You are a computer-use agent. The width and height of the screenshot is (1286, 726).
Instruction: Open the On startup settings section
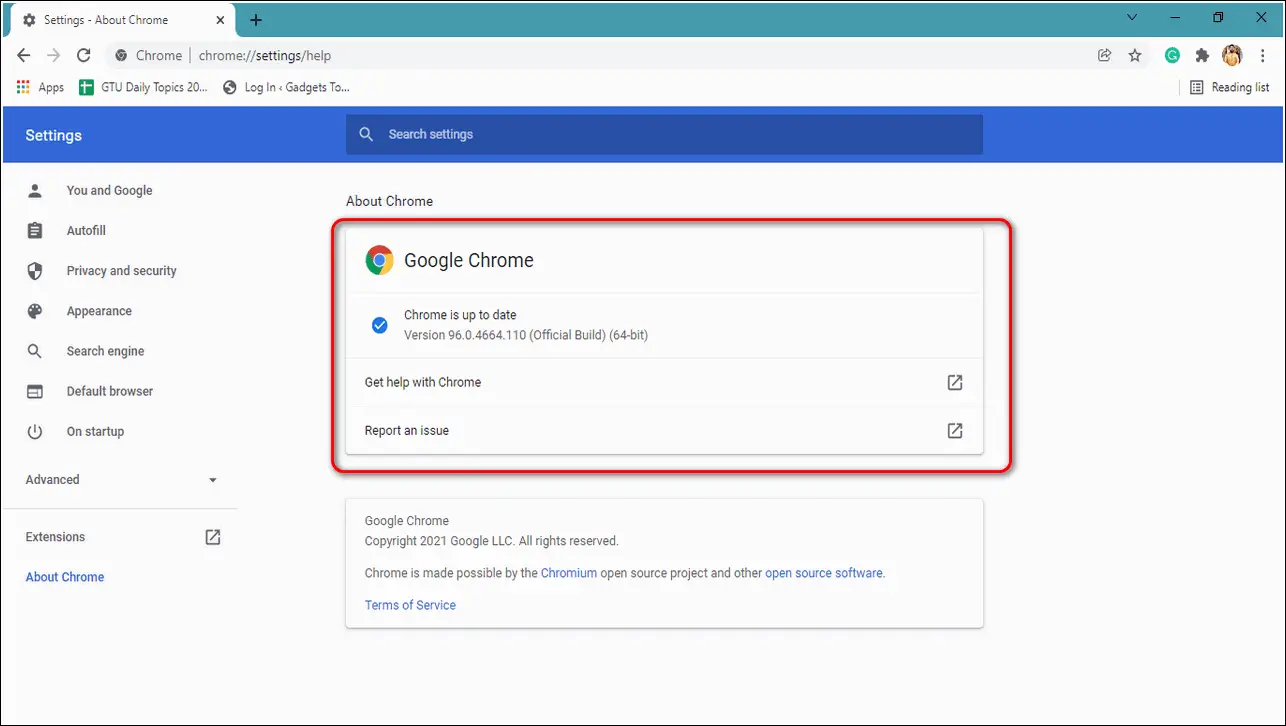[x=95, y=432]
